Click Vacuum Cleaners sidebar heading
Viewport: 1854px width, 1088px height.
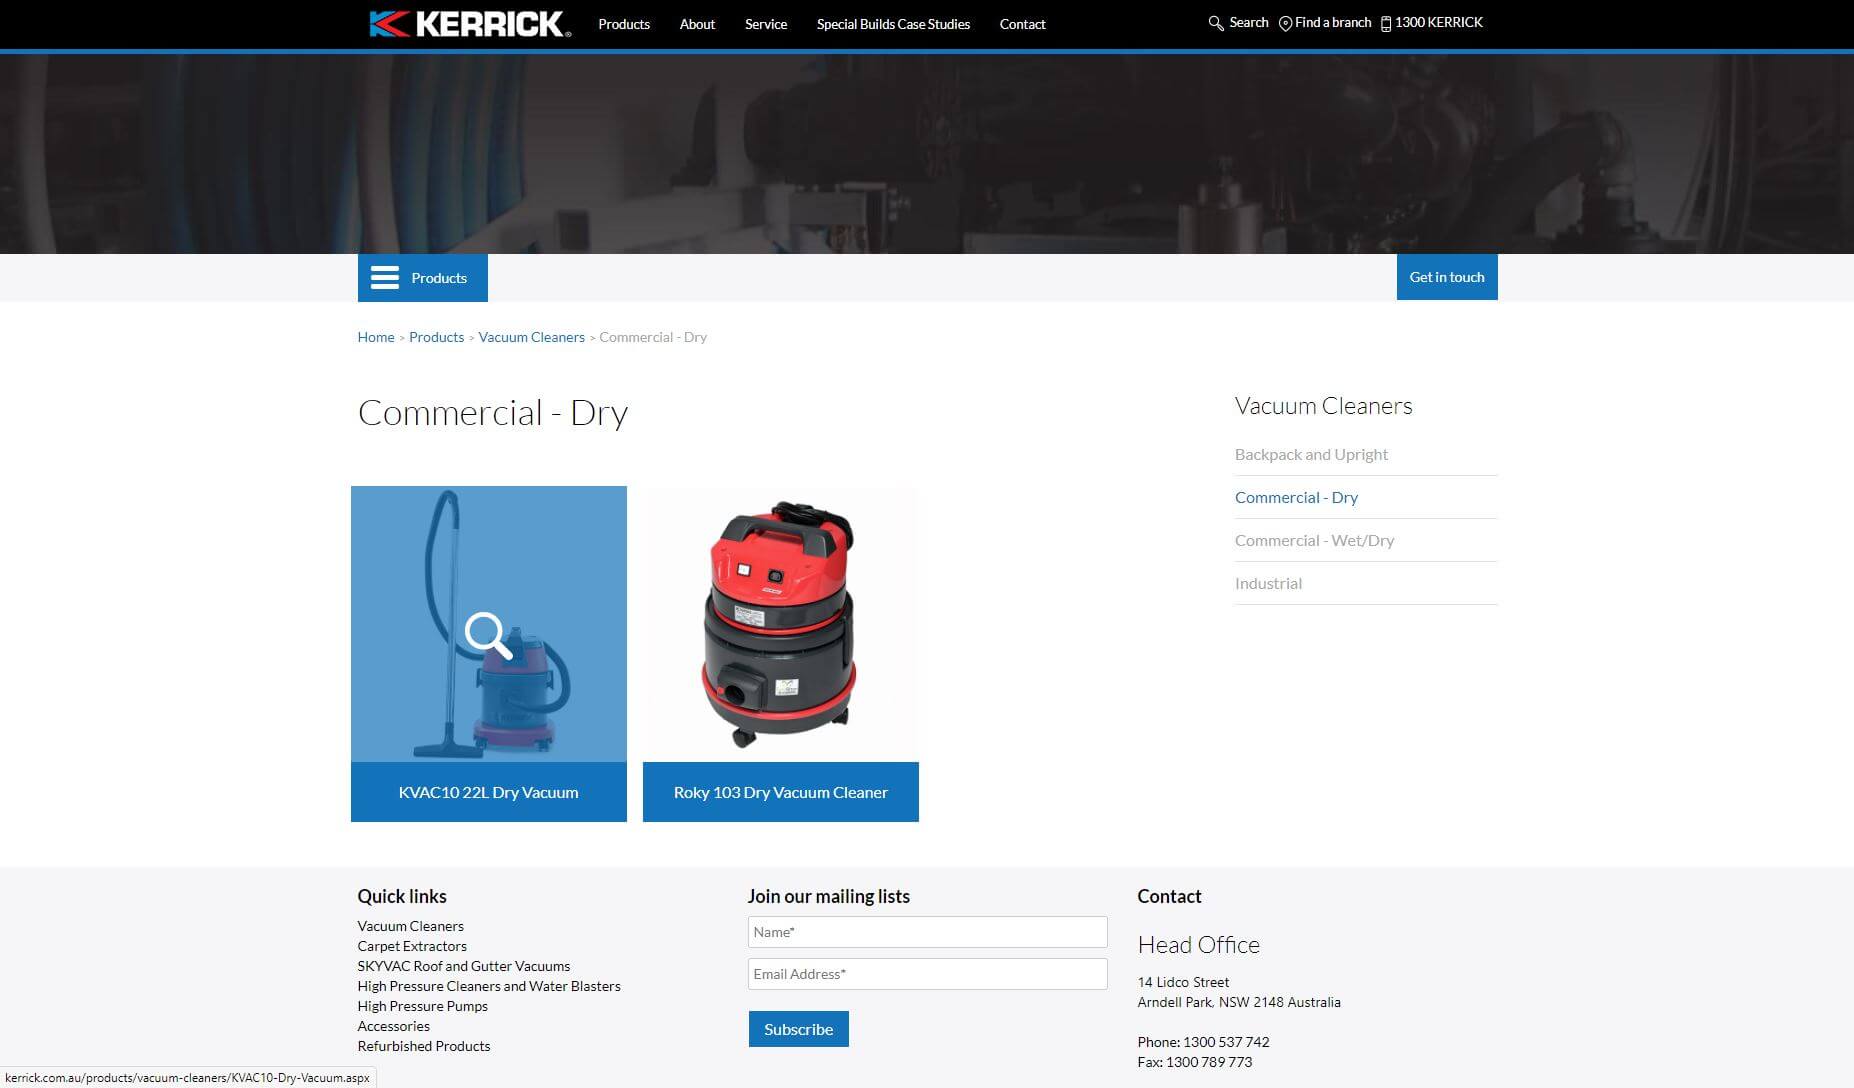point(1323,406)
